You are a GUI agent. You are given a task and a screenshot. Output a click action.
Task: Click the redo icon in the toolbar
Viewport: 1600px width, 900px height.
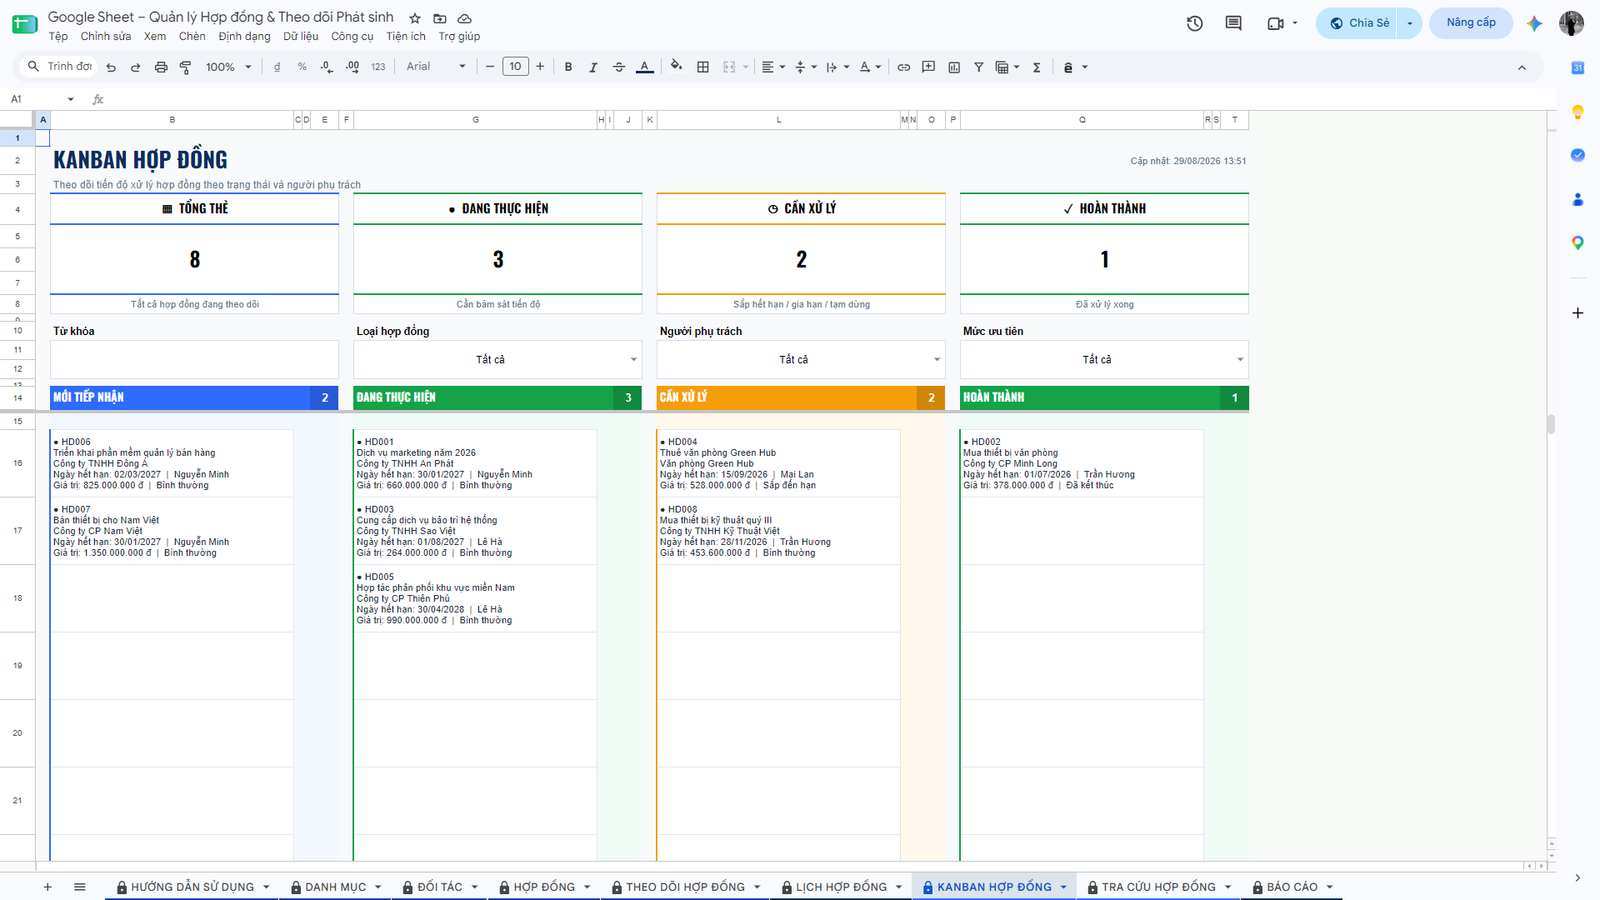tap(135, 67)
